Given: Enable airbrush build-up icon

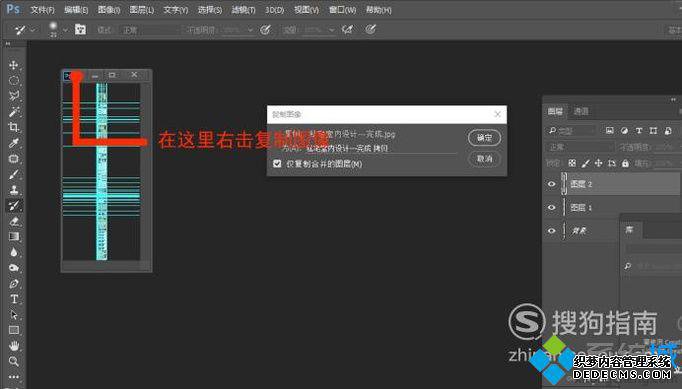Looking at the screenshot, I should 347,30.
